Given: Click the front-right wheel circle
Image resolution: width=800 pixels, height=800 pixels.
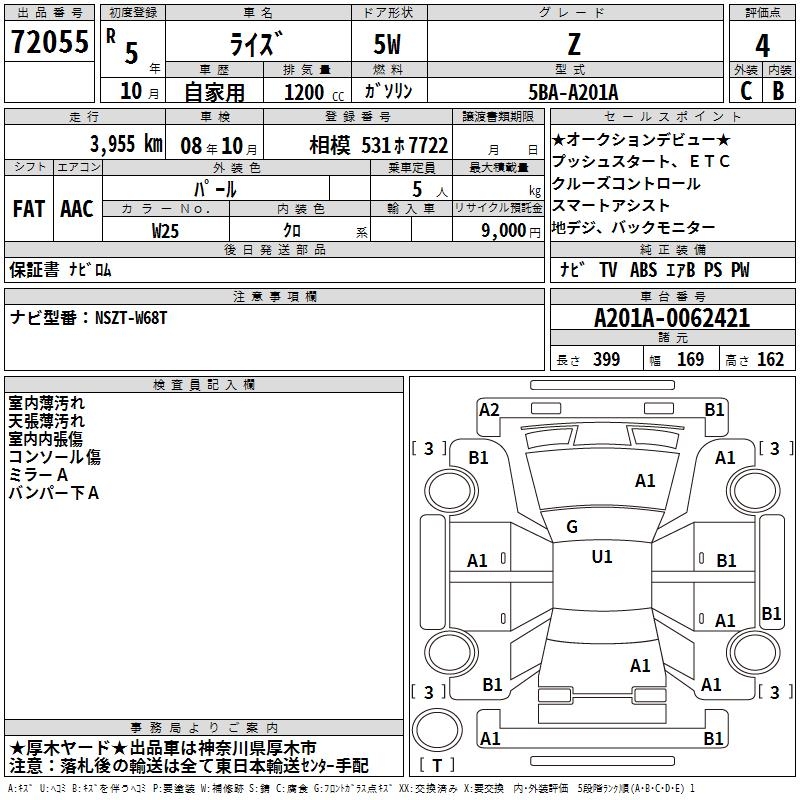Looking at the screenshot, I should 754,490.
